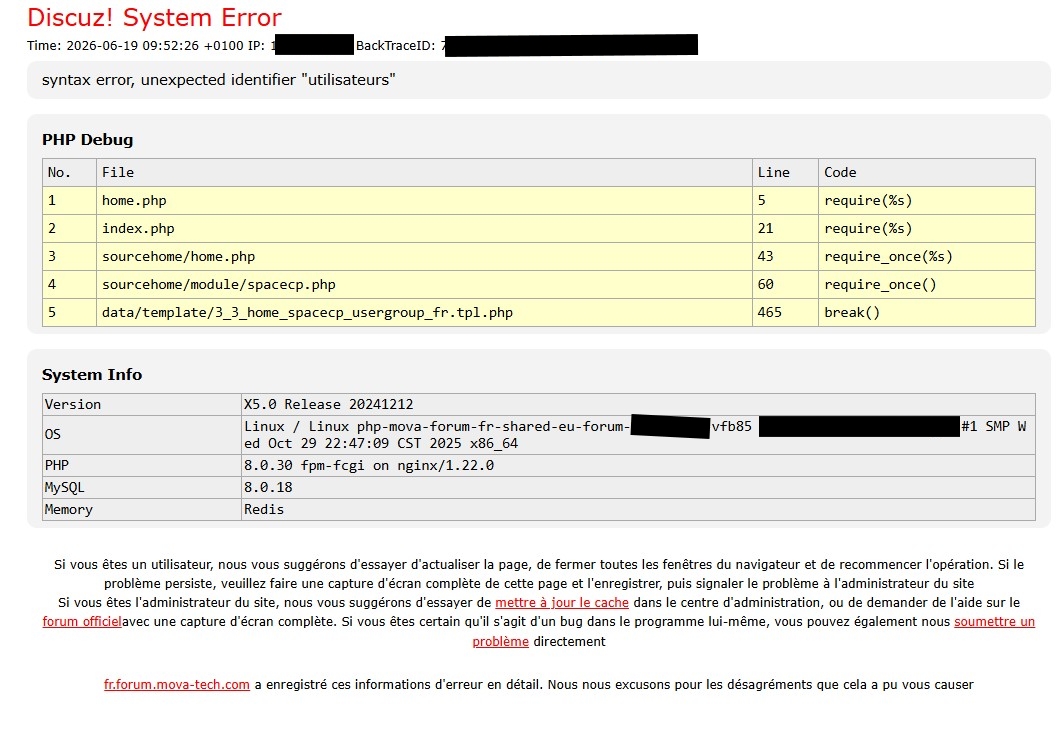
Task: Select the syntax error message text
Action: 219,80
